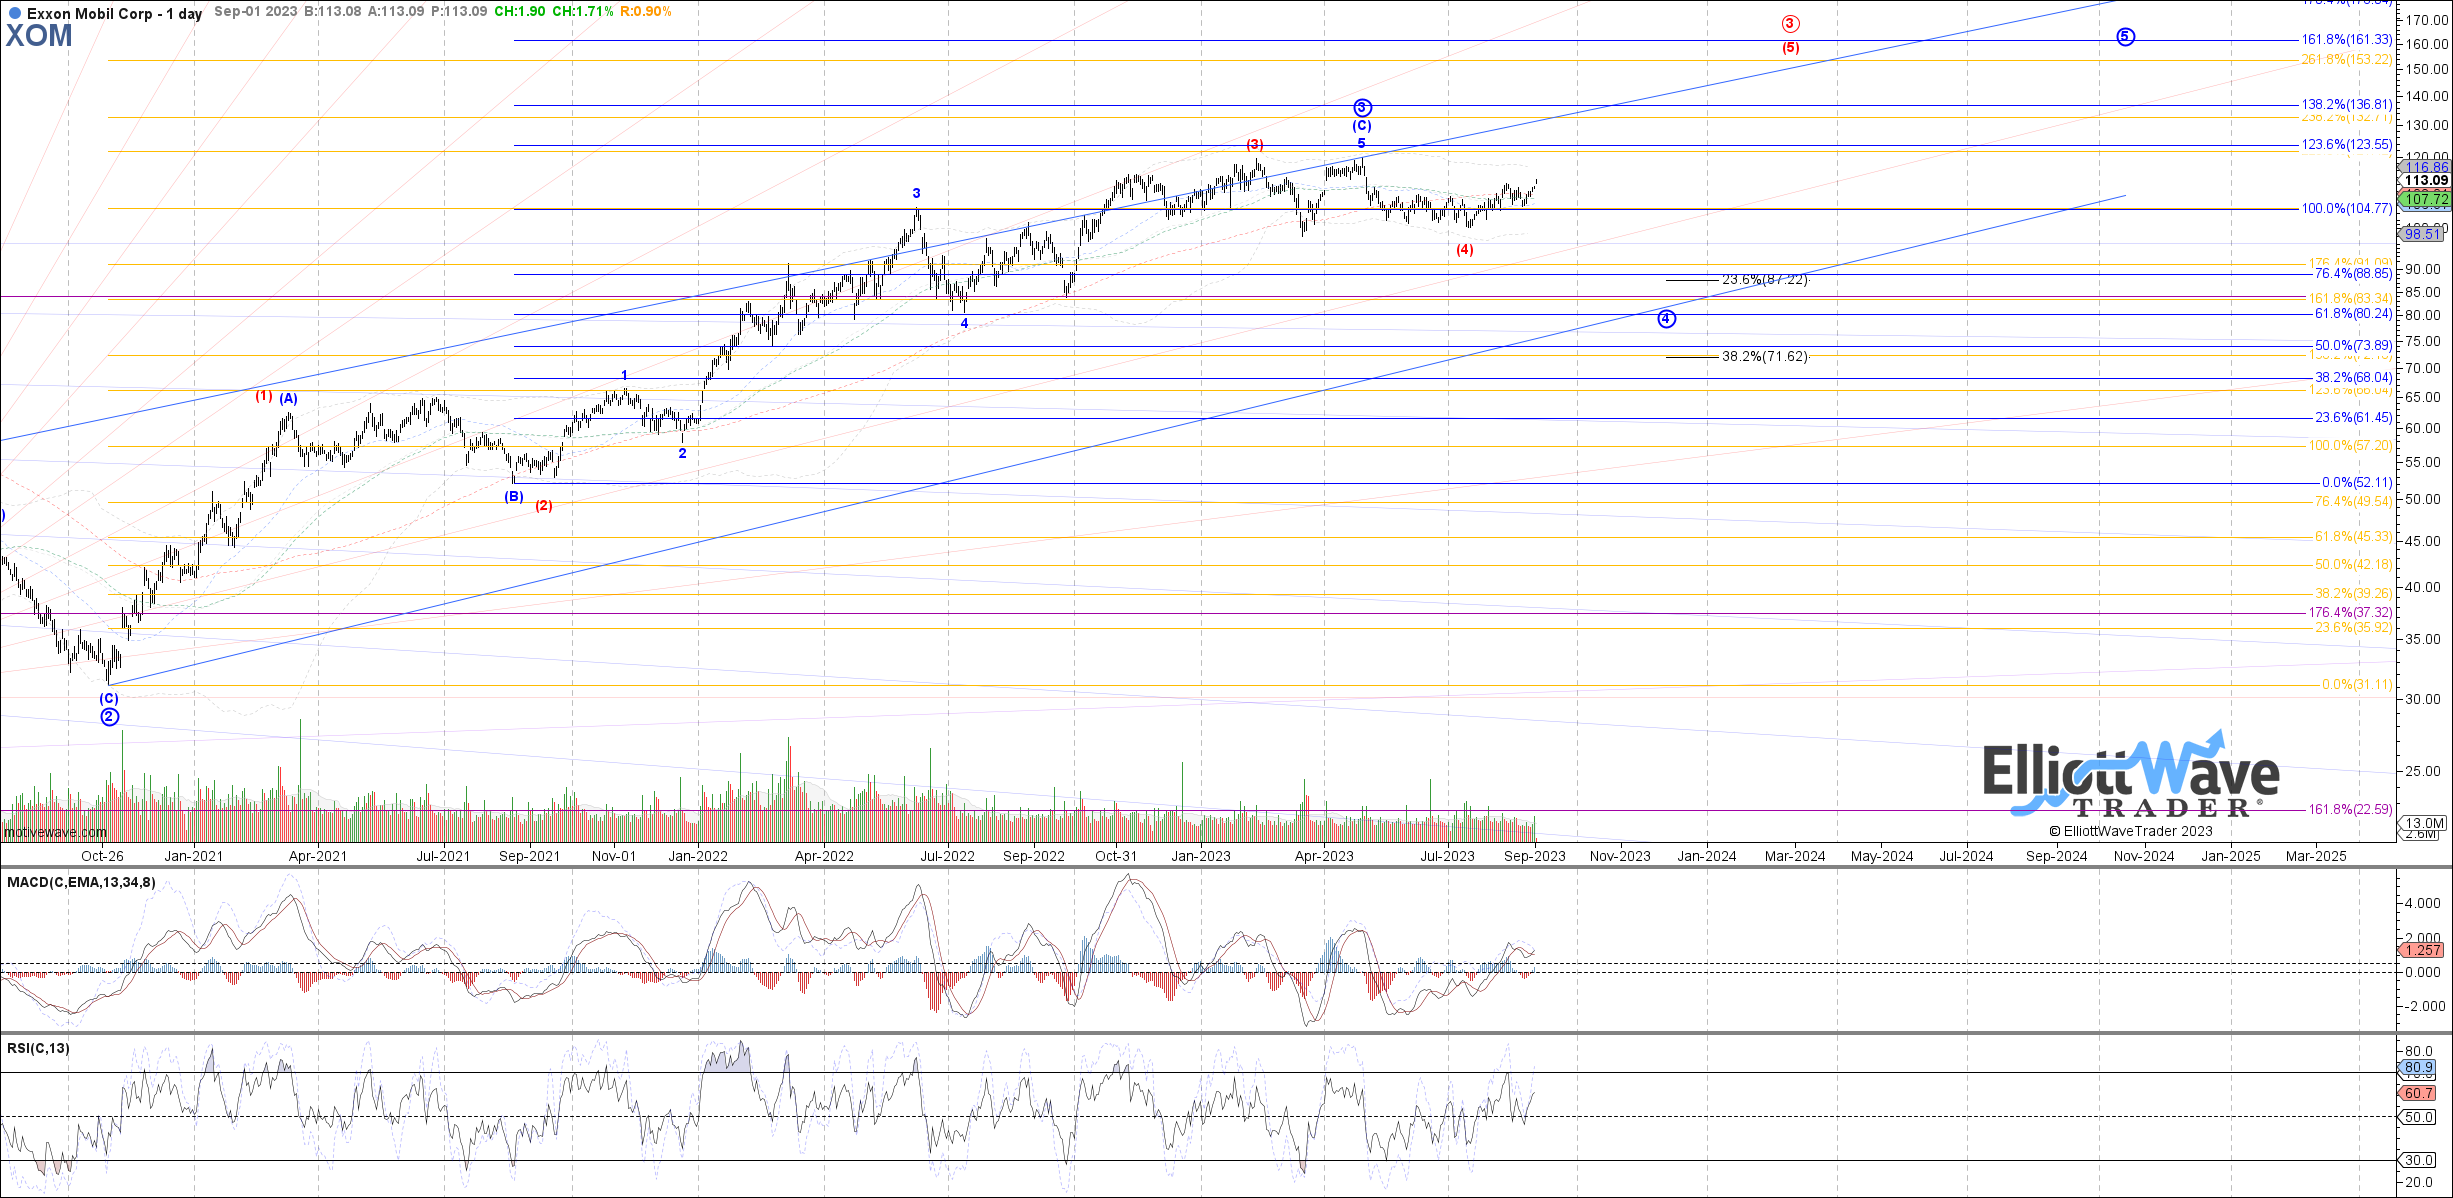
Task: Click the 138.2%(136.81) Fibonacci label
Action: [2347, 105]
